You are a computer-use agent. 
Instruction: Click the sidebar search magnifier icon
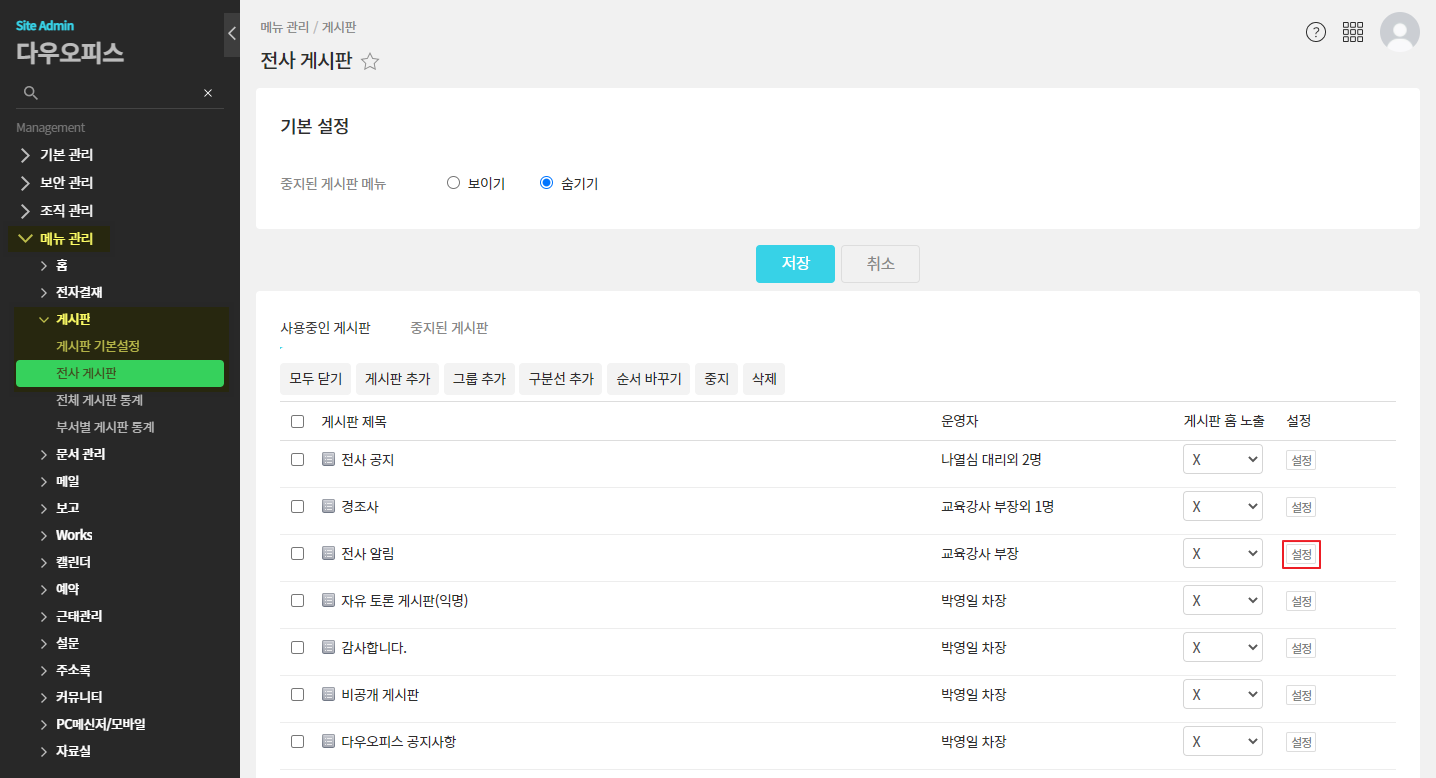(31, 93)
